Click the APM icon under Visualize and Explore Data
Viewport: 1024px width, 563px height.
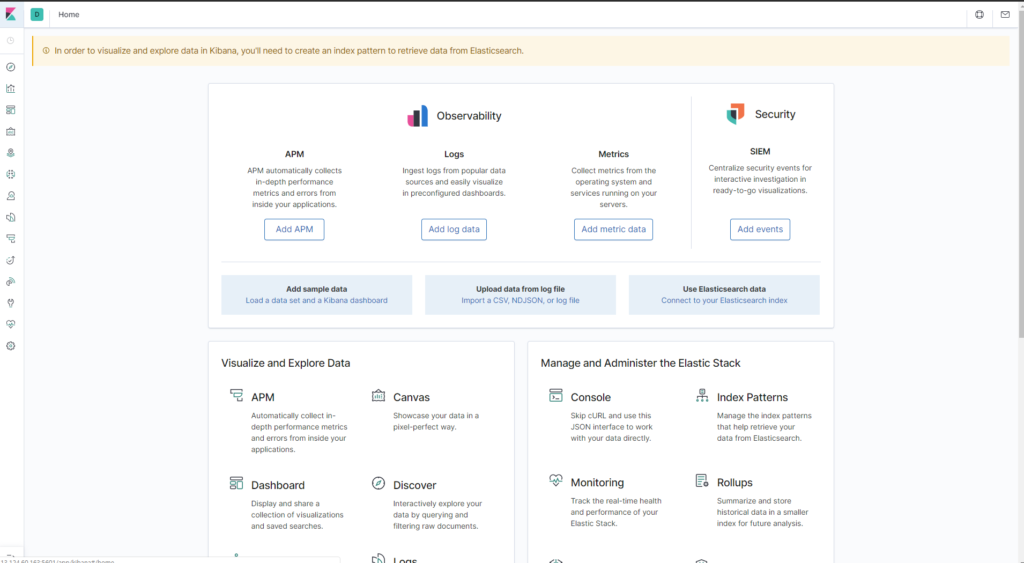236,395
